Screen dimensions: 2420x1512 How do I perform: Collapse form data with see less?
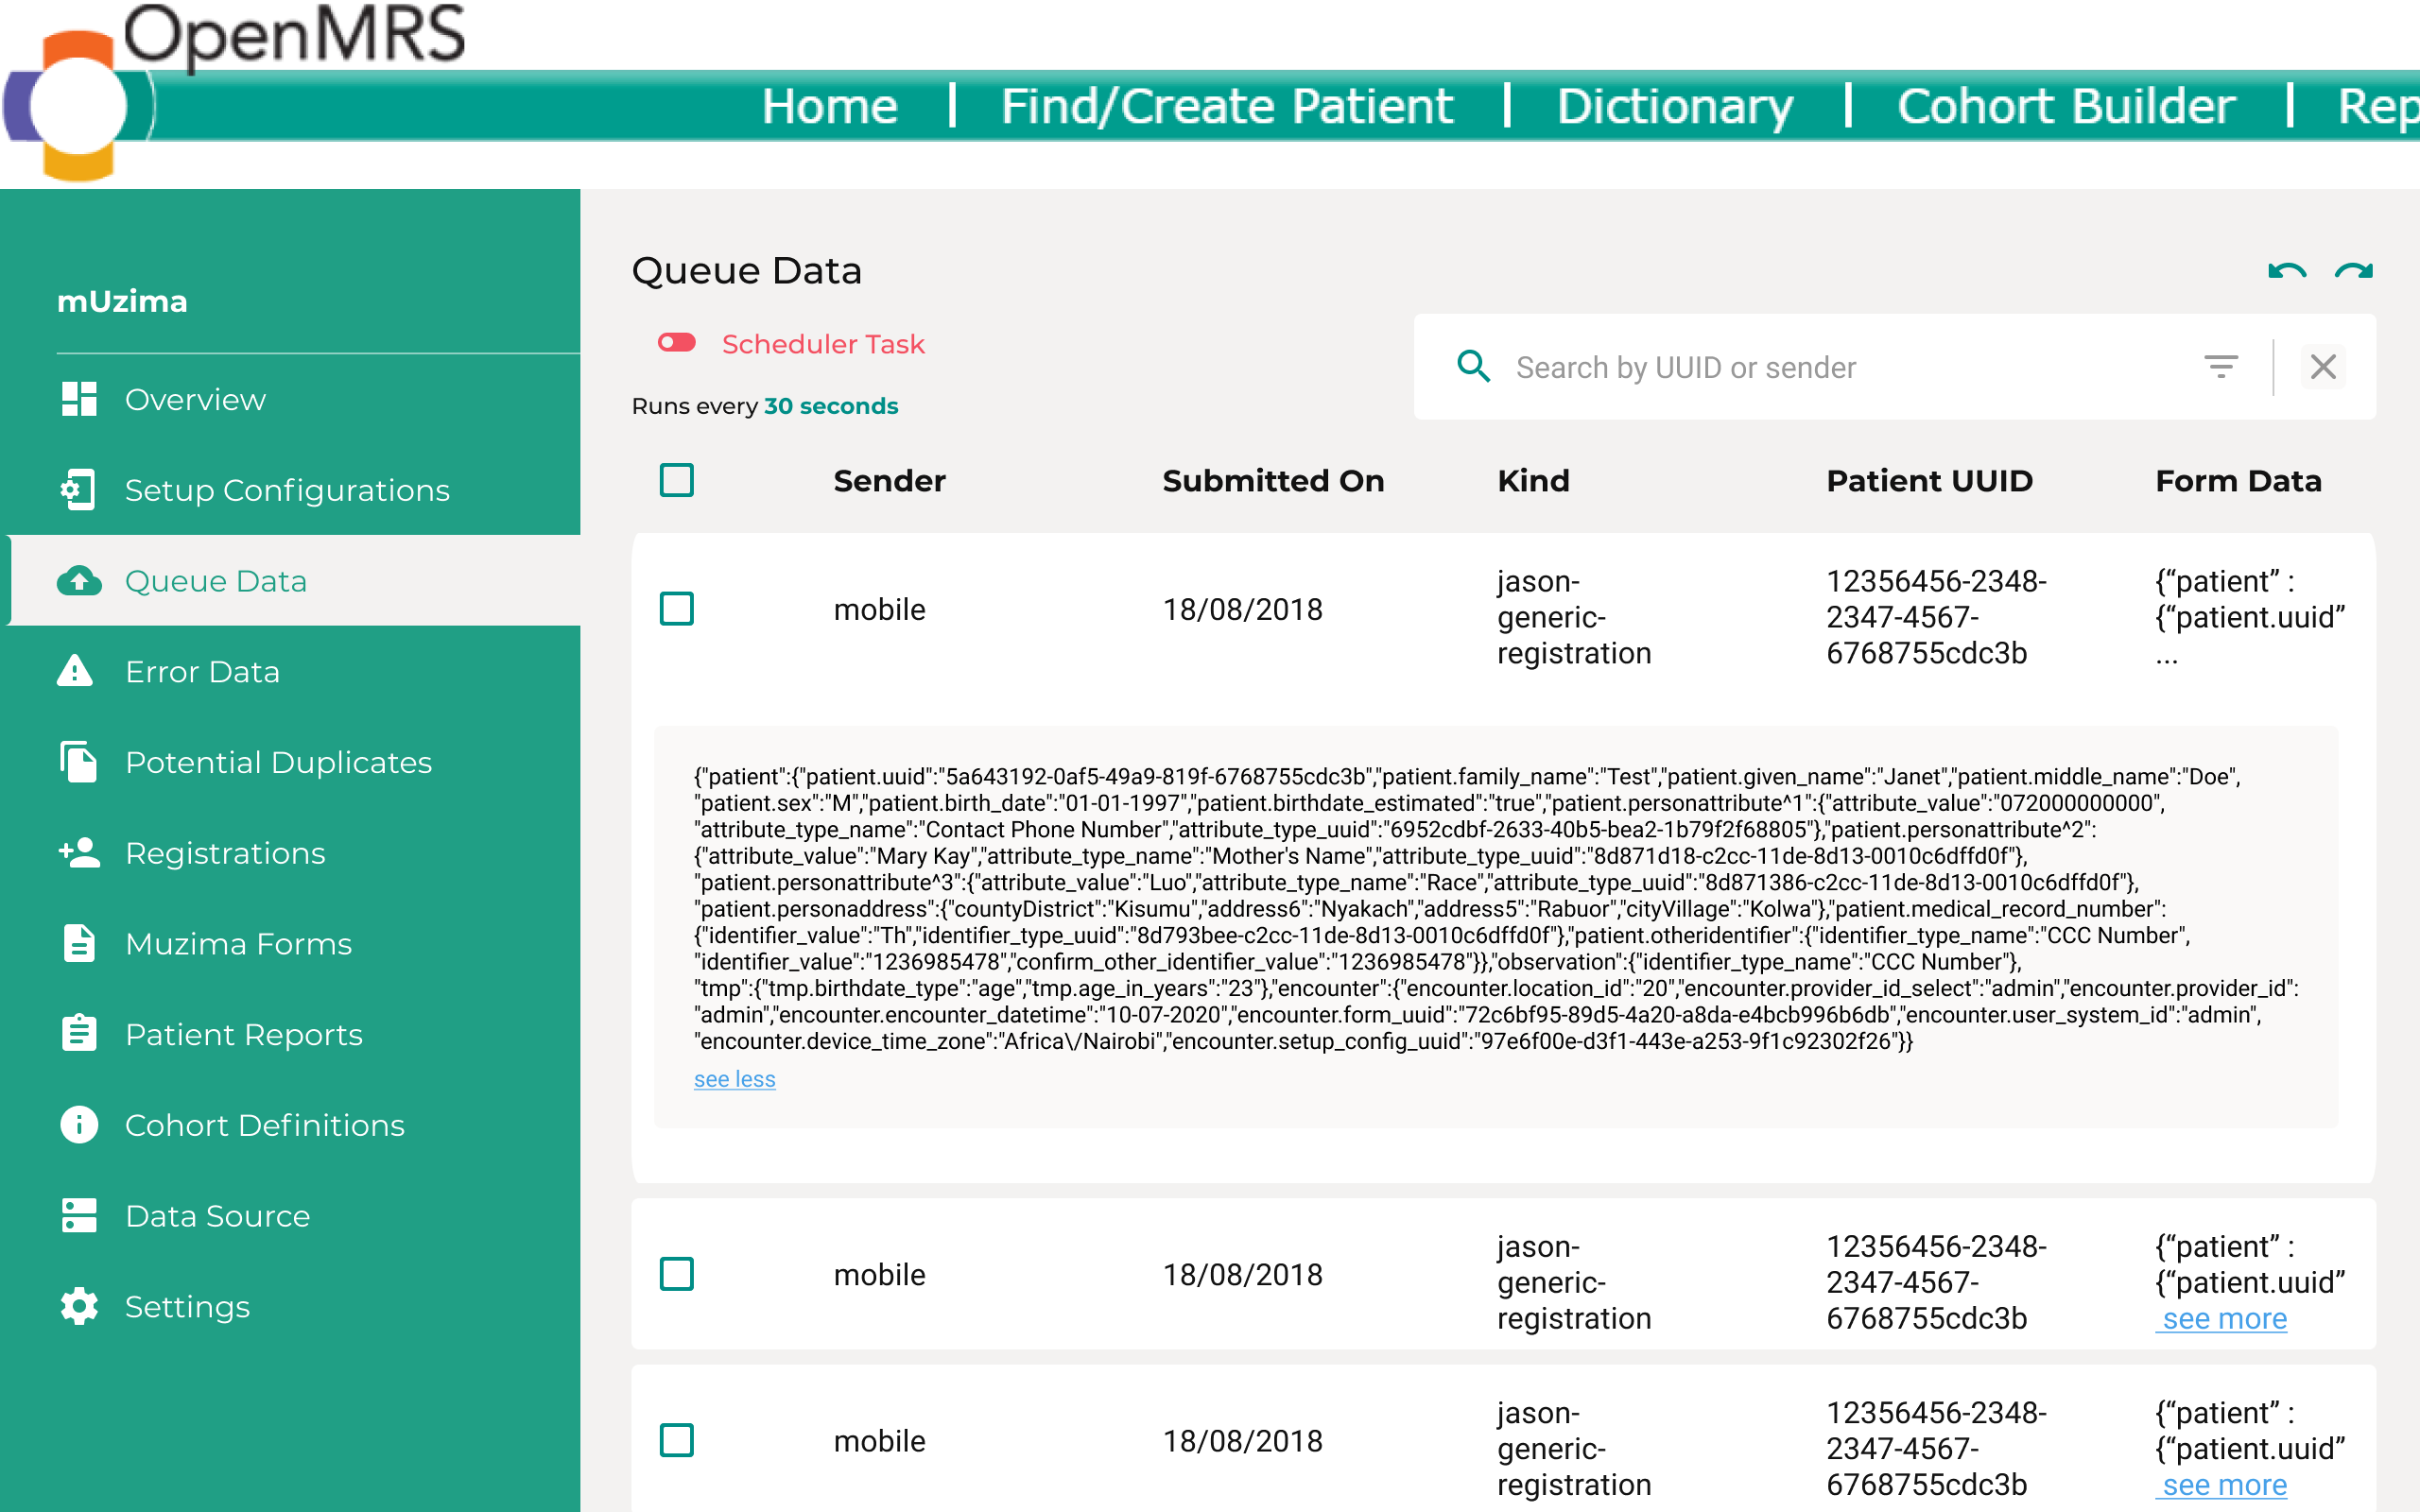click(x=735, y=1079)
